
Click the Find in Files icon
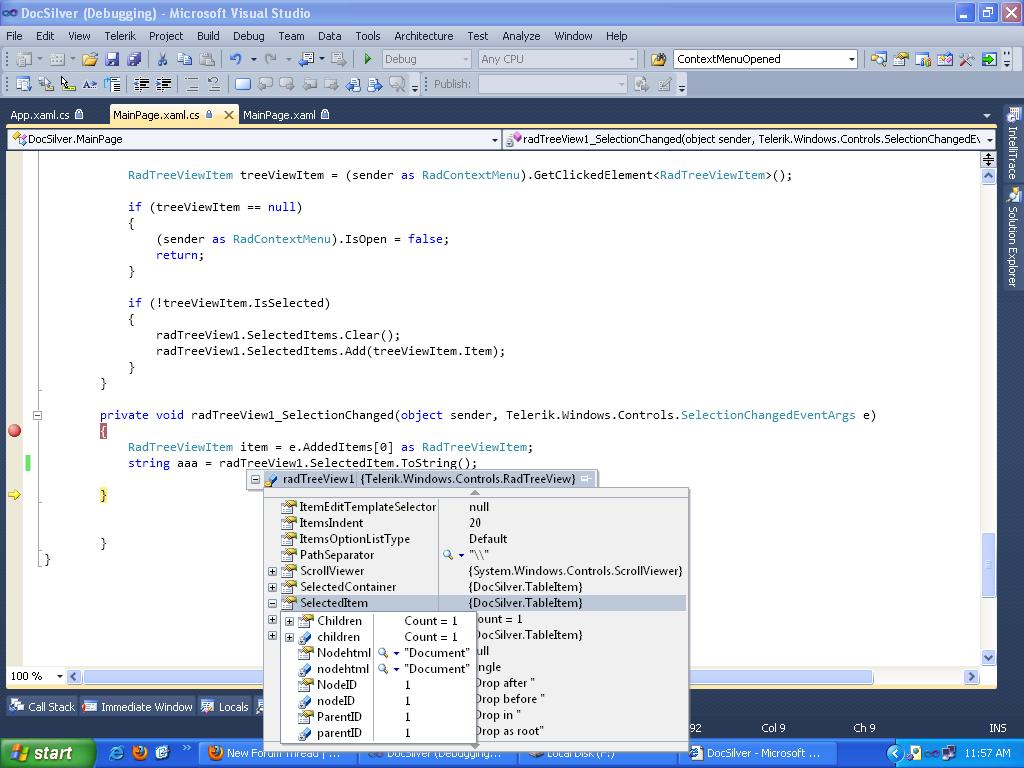[658, 59]
